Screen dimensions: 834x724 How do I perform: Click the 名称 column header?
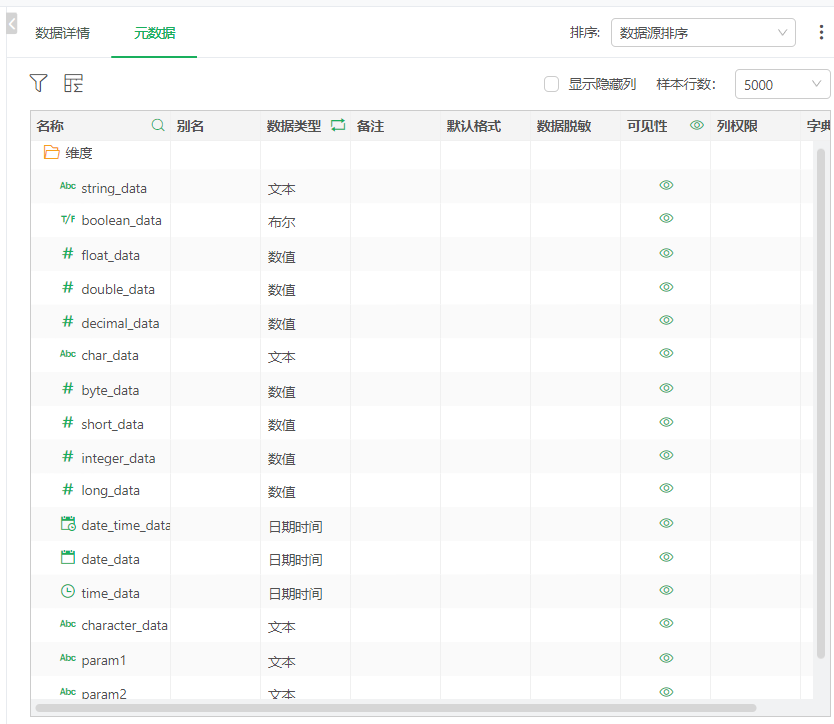coord(50,126)
